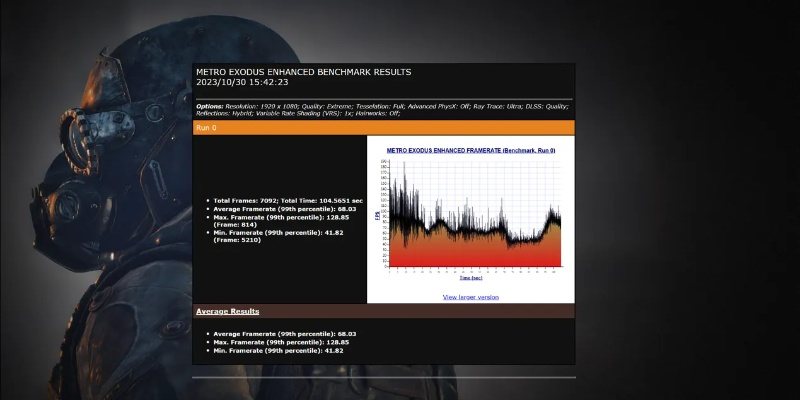This screenshot has height=400, width=800.
Task: Click the framerate graph thumbnail
Action: [470, 215]
